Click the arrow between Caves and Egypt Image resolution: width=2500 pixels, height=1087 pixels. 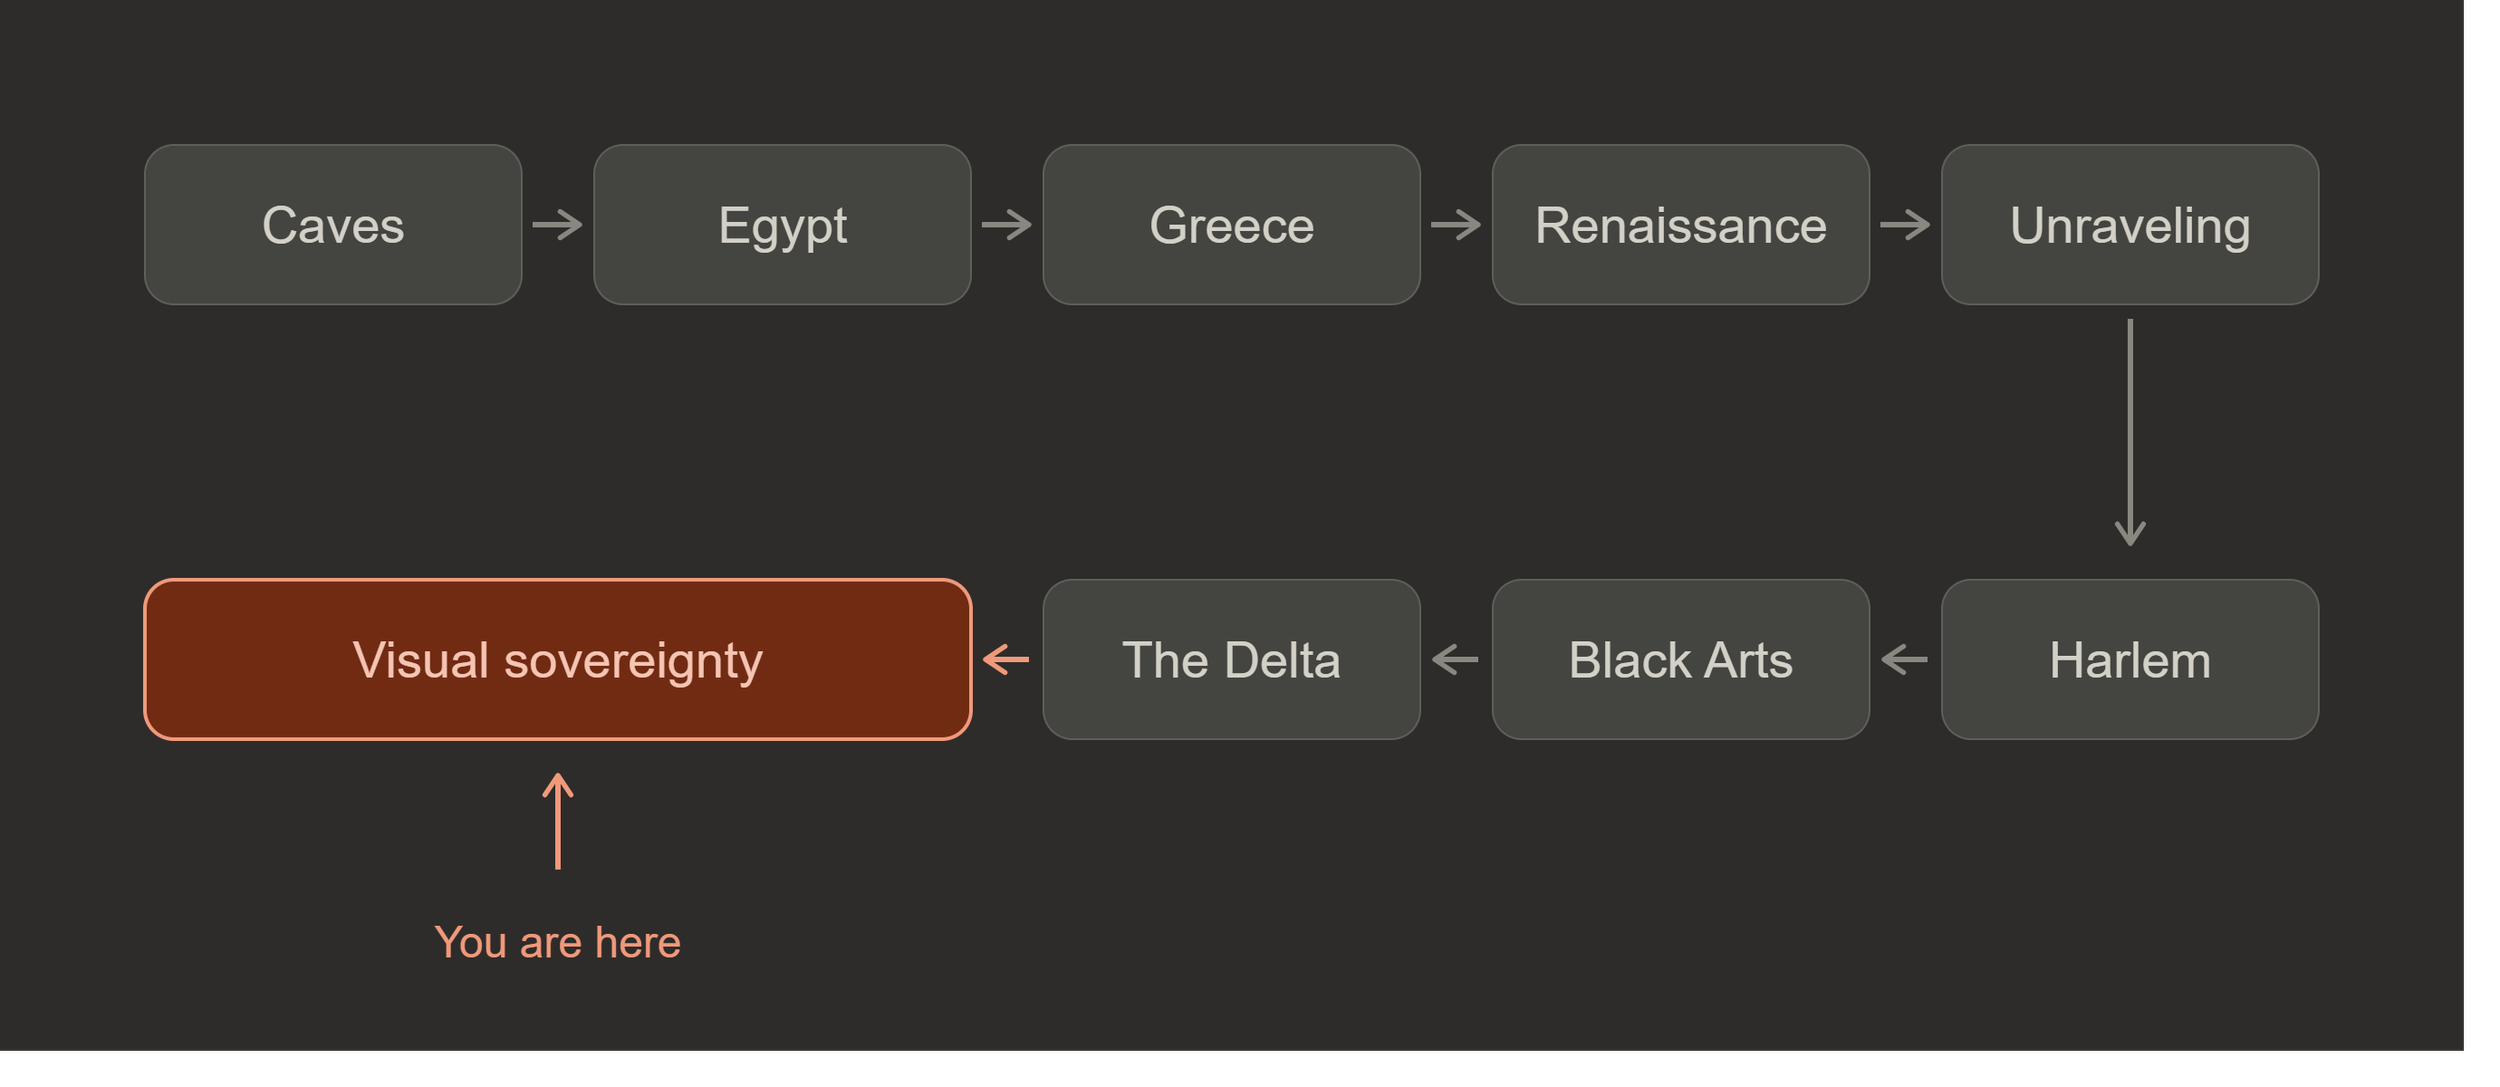point(557,225)
